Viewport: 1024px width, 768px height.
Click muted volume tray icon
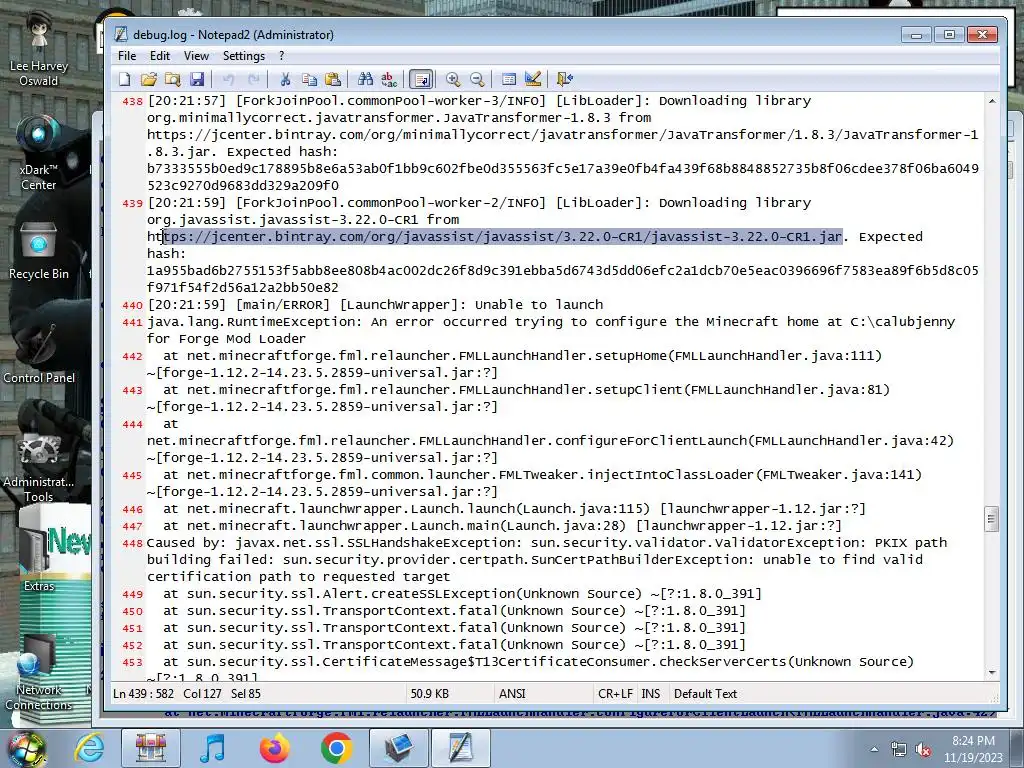click(x=923, y=749)
